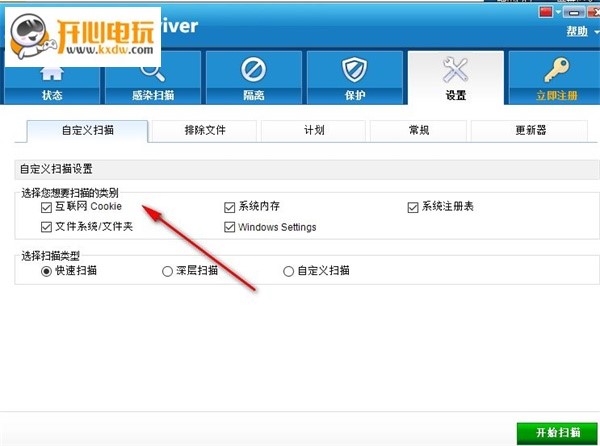Image resolution: width=600 pixels, height=446 pixels.
Task: Click the red flag language icon
Action: [545, 12]
